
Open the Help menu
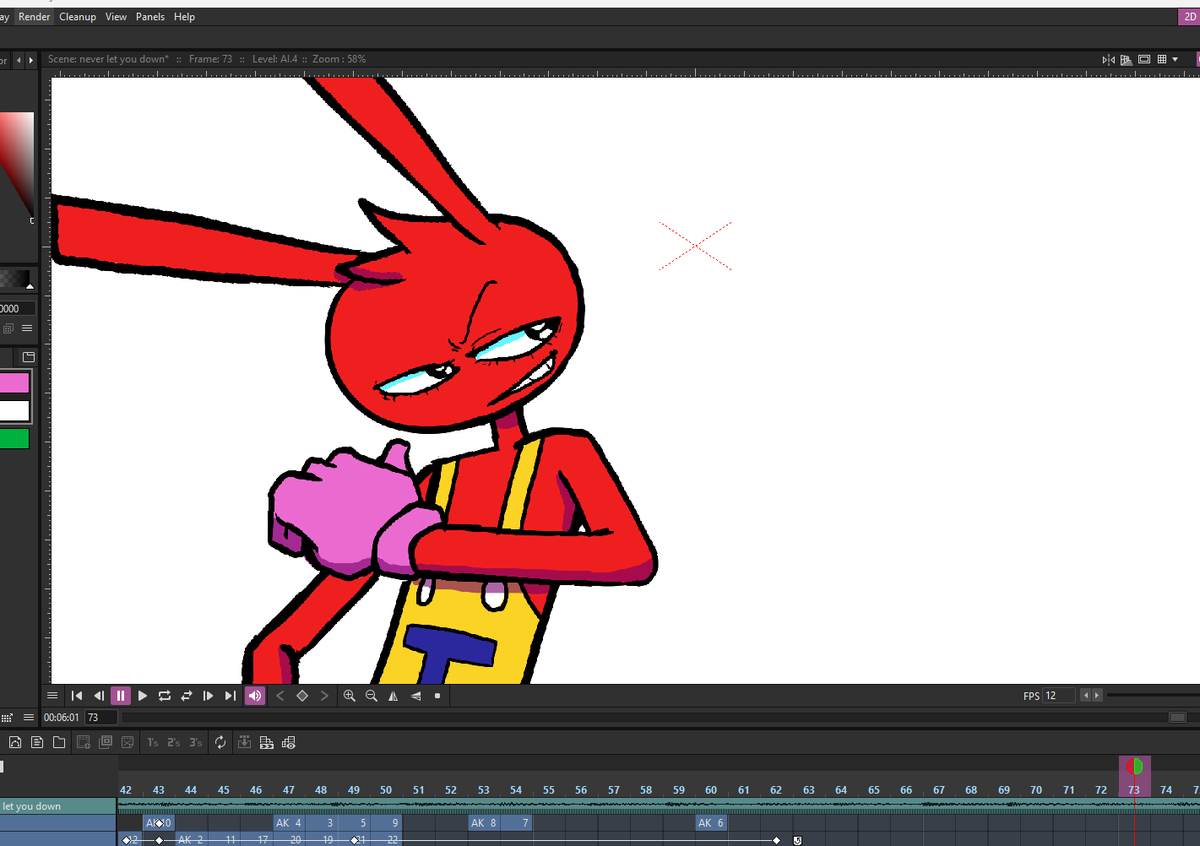tap(184, 17)
